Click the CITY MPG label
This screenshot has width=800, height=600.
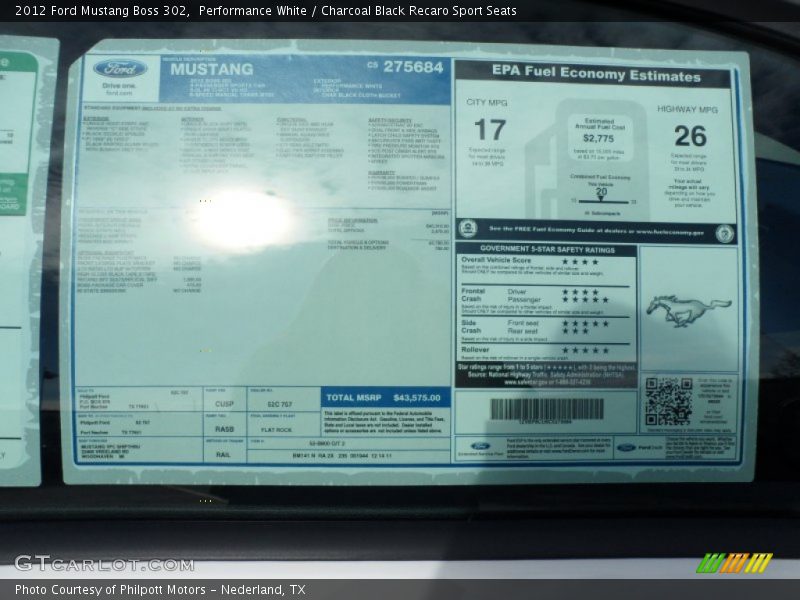pos(487,103)
